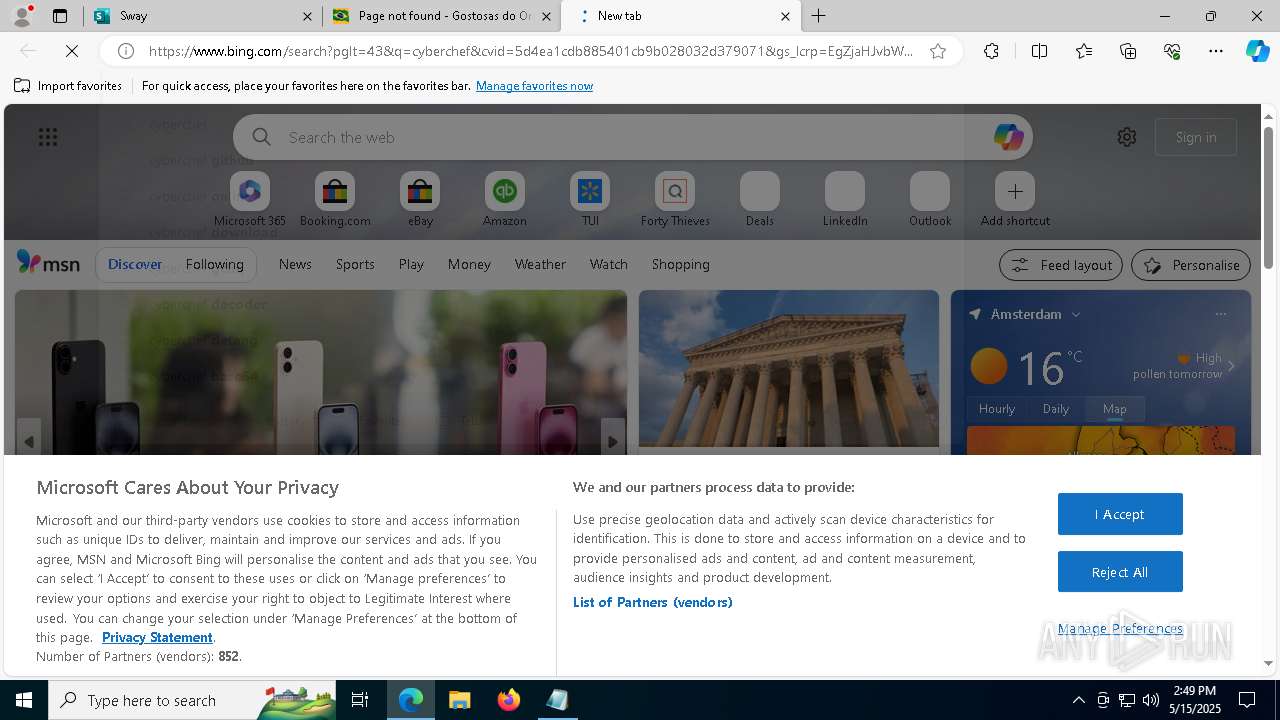Open the Copilot sidebar icon in toolbar
The image size is (1280, 720).
pos(1257,51)
